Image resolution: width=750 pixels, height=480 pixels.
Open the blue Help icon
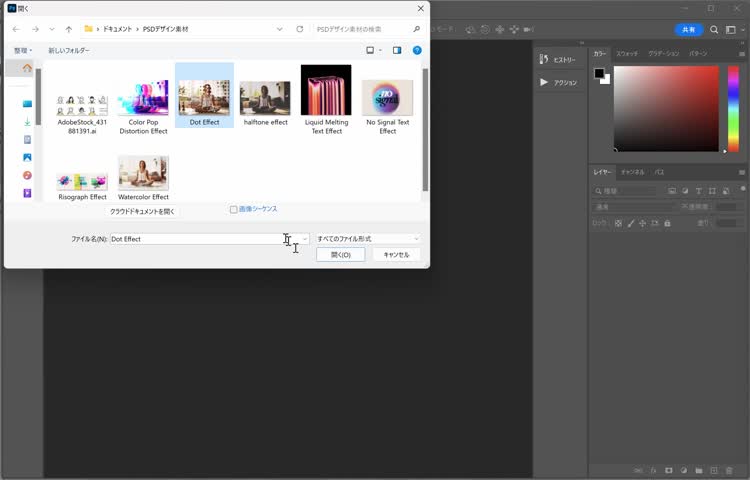417,50
